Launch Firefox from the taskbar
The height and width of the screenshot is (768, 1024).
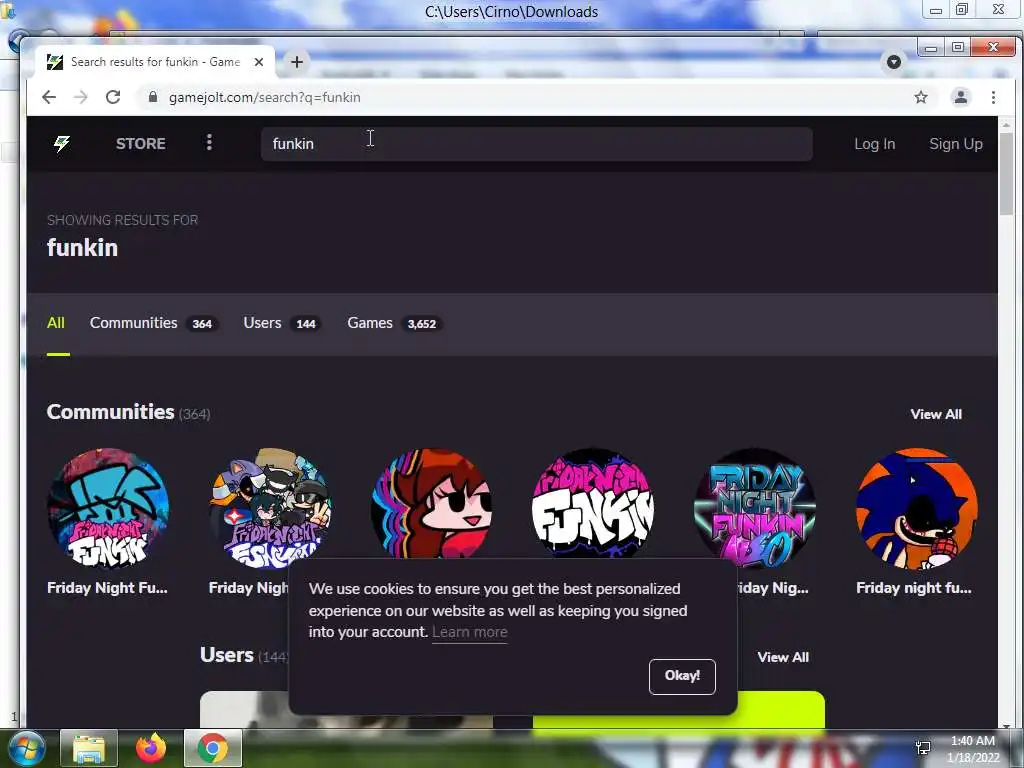point(151,748)
